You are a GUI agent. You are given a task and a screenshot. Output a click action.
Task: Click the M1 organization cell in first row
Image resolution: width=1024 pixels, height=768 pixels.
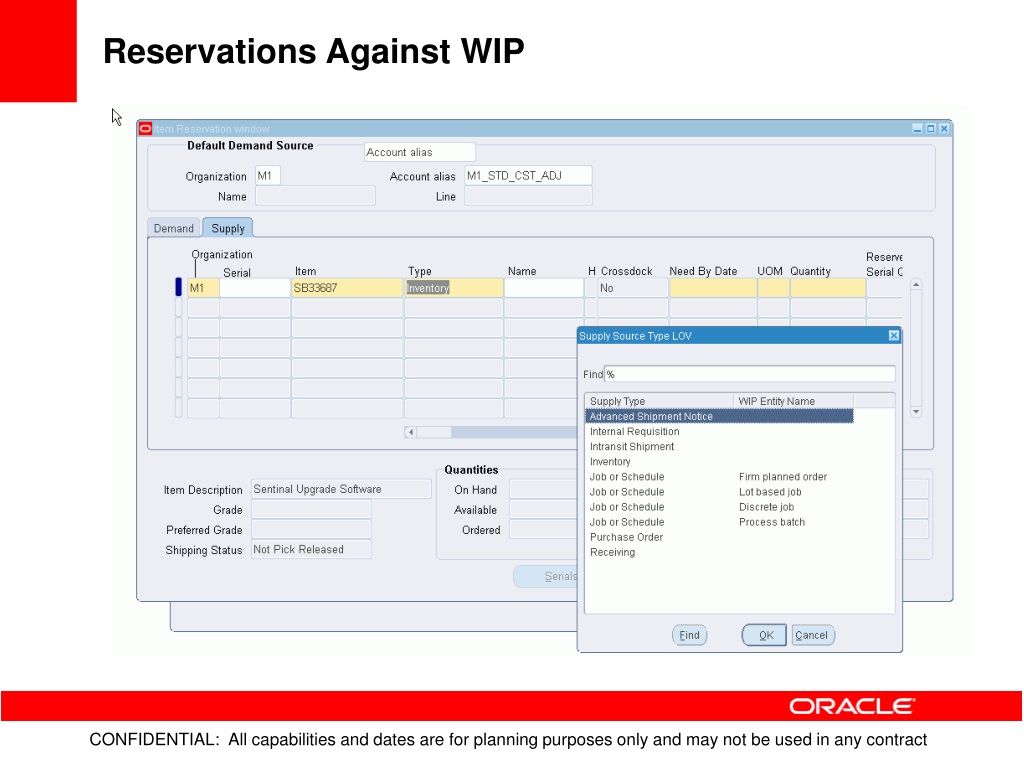[203, 288]
